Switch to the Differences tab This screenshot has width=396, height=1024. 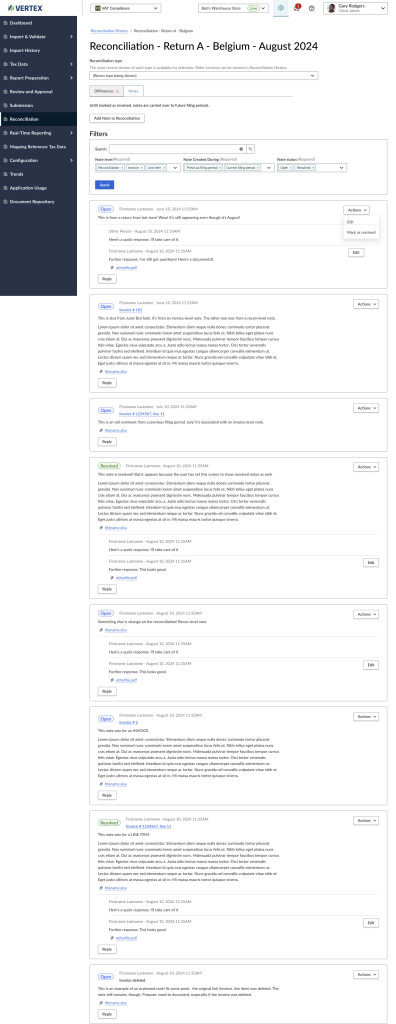[105, 91]
